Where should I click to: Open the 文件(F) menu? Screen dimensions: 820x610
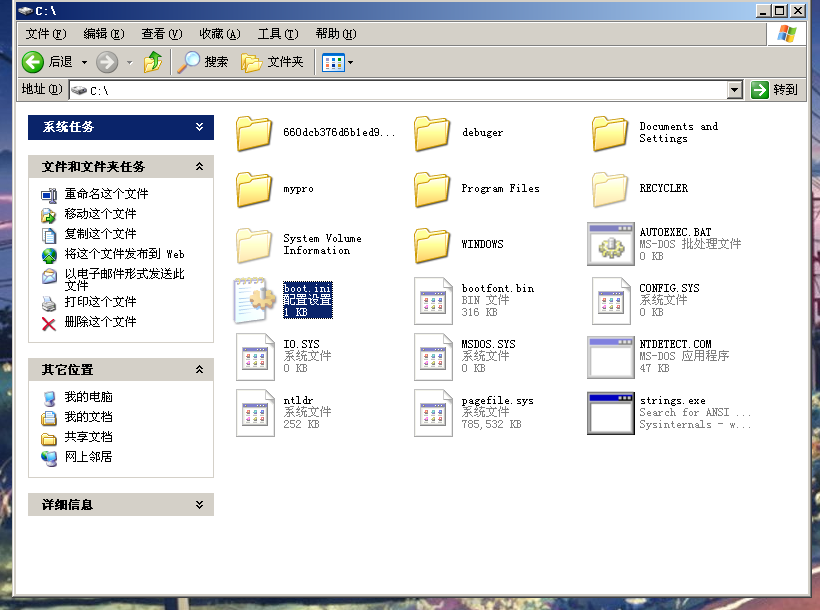tap(46, 34)
